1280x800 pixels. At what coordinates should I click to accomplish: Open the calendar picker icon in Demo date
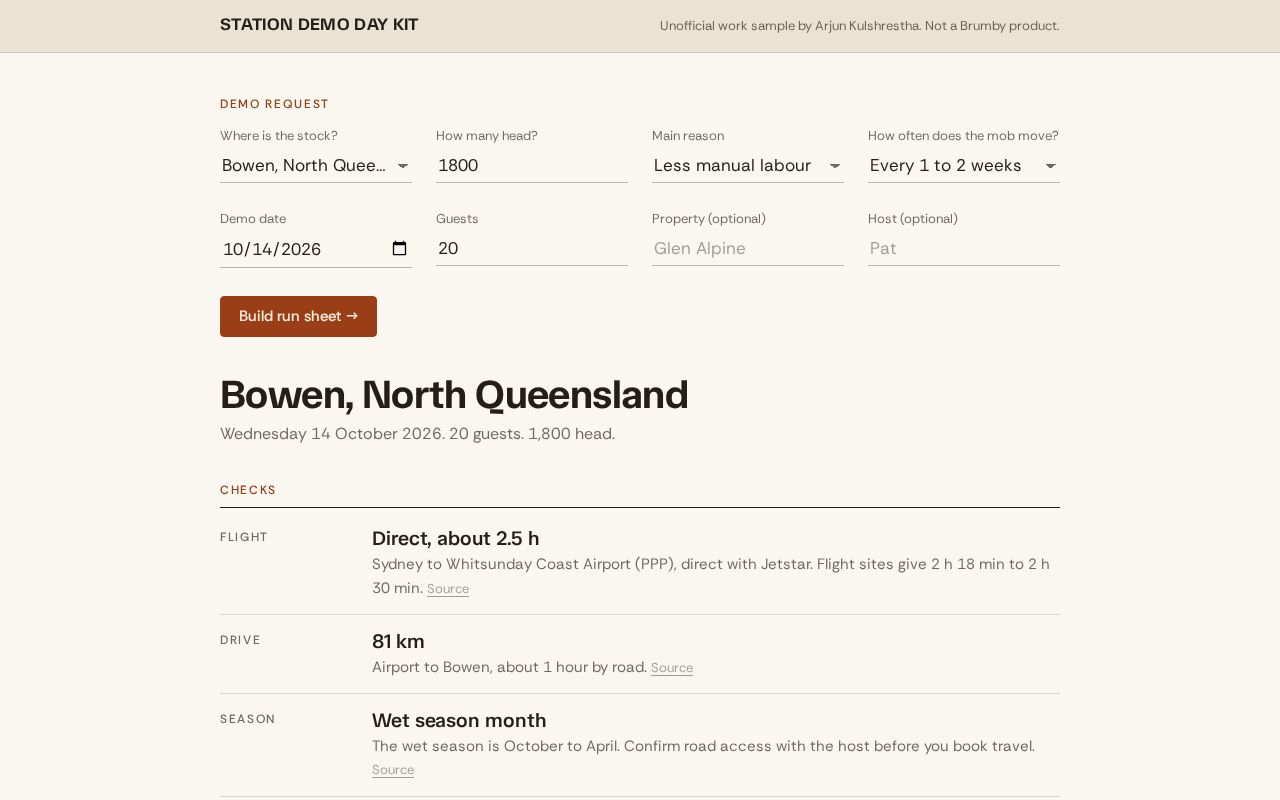(400, 249)
